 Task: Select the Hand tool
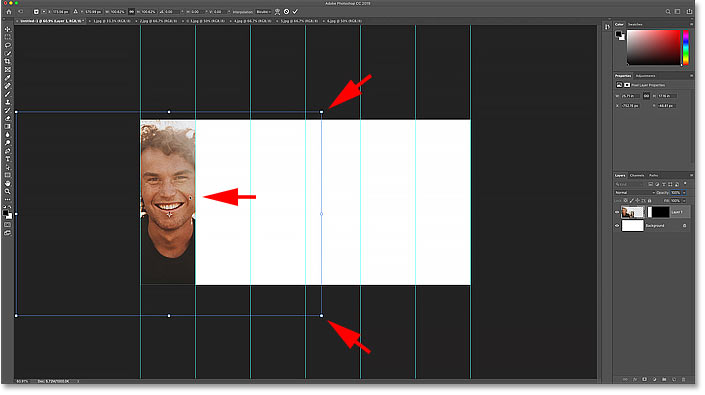click(x=8, y=183)
